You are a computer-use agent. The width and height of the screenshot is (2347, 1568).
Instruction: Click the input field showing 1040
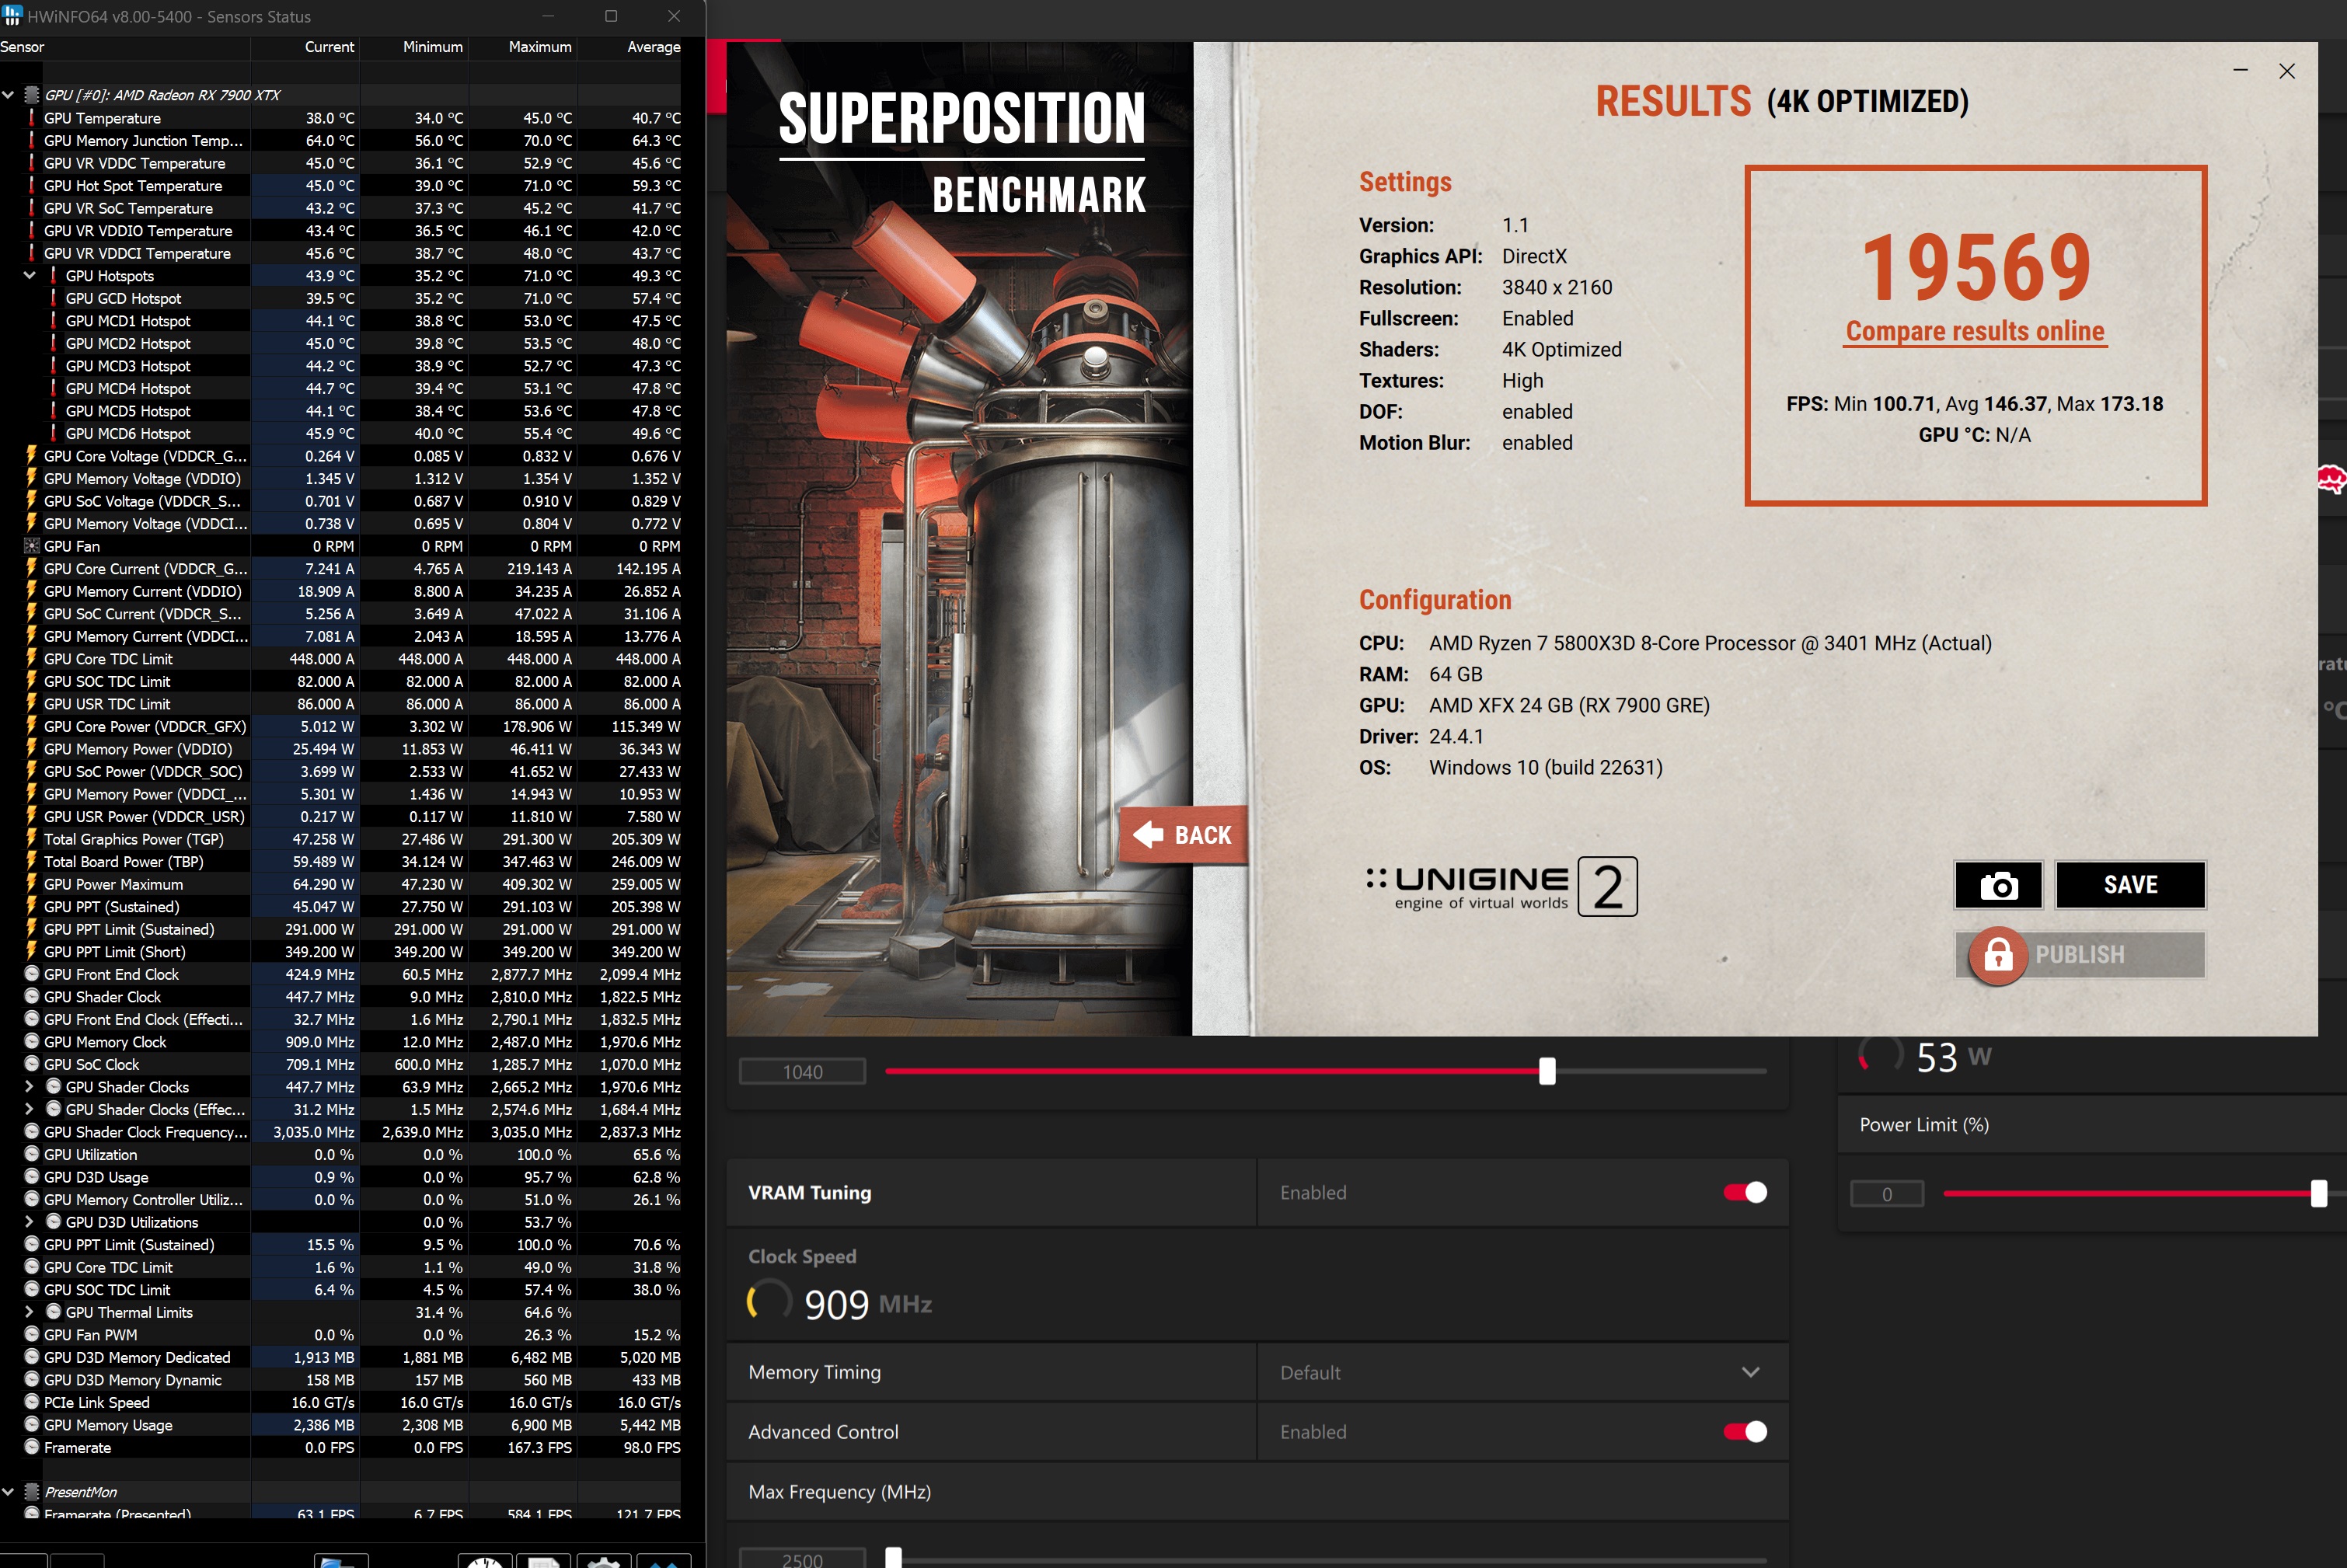pos(802,1072)
